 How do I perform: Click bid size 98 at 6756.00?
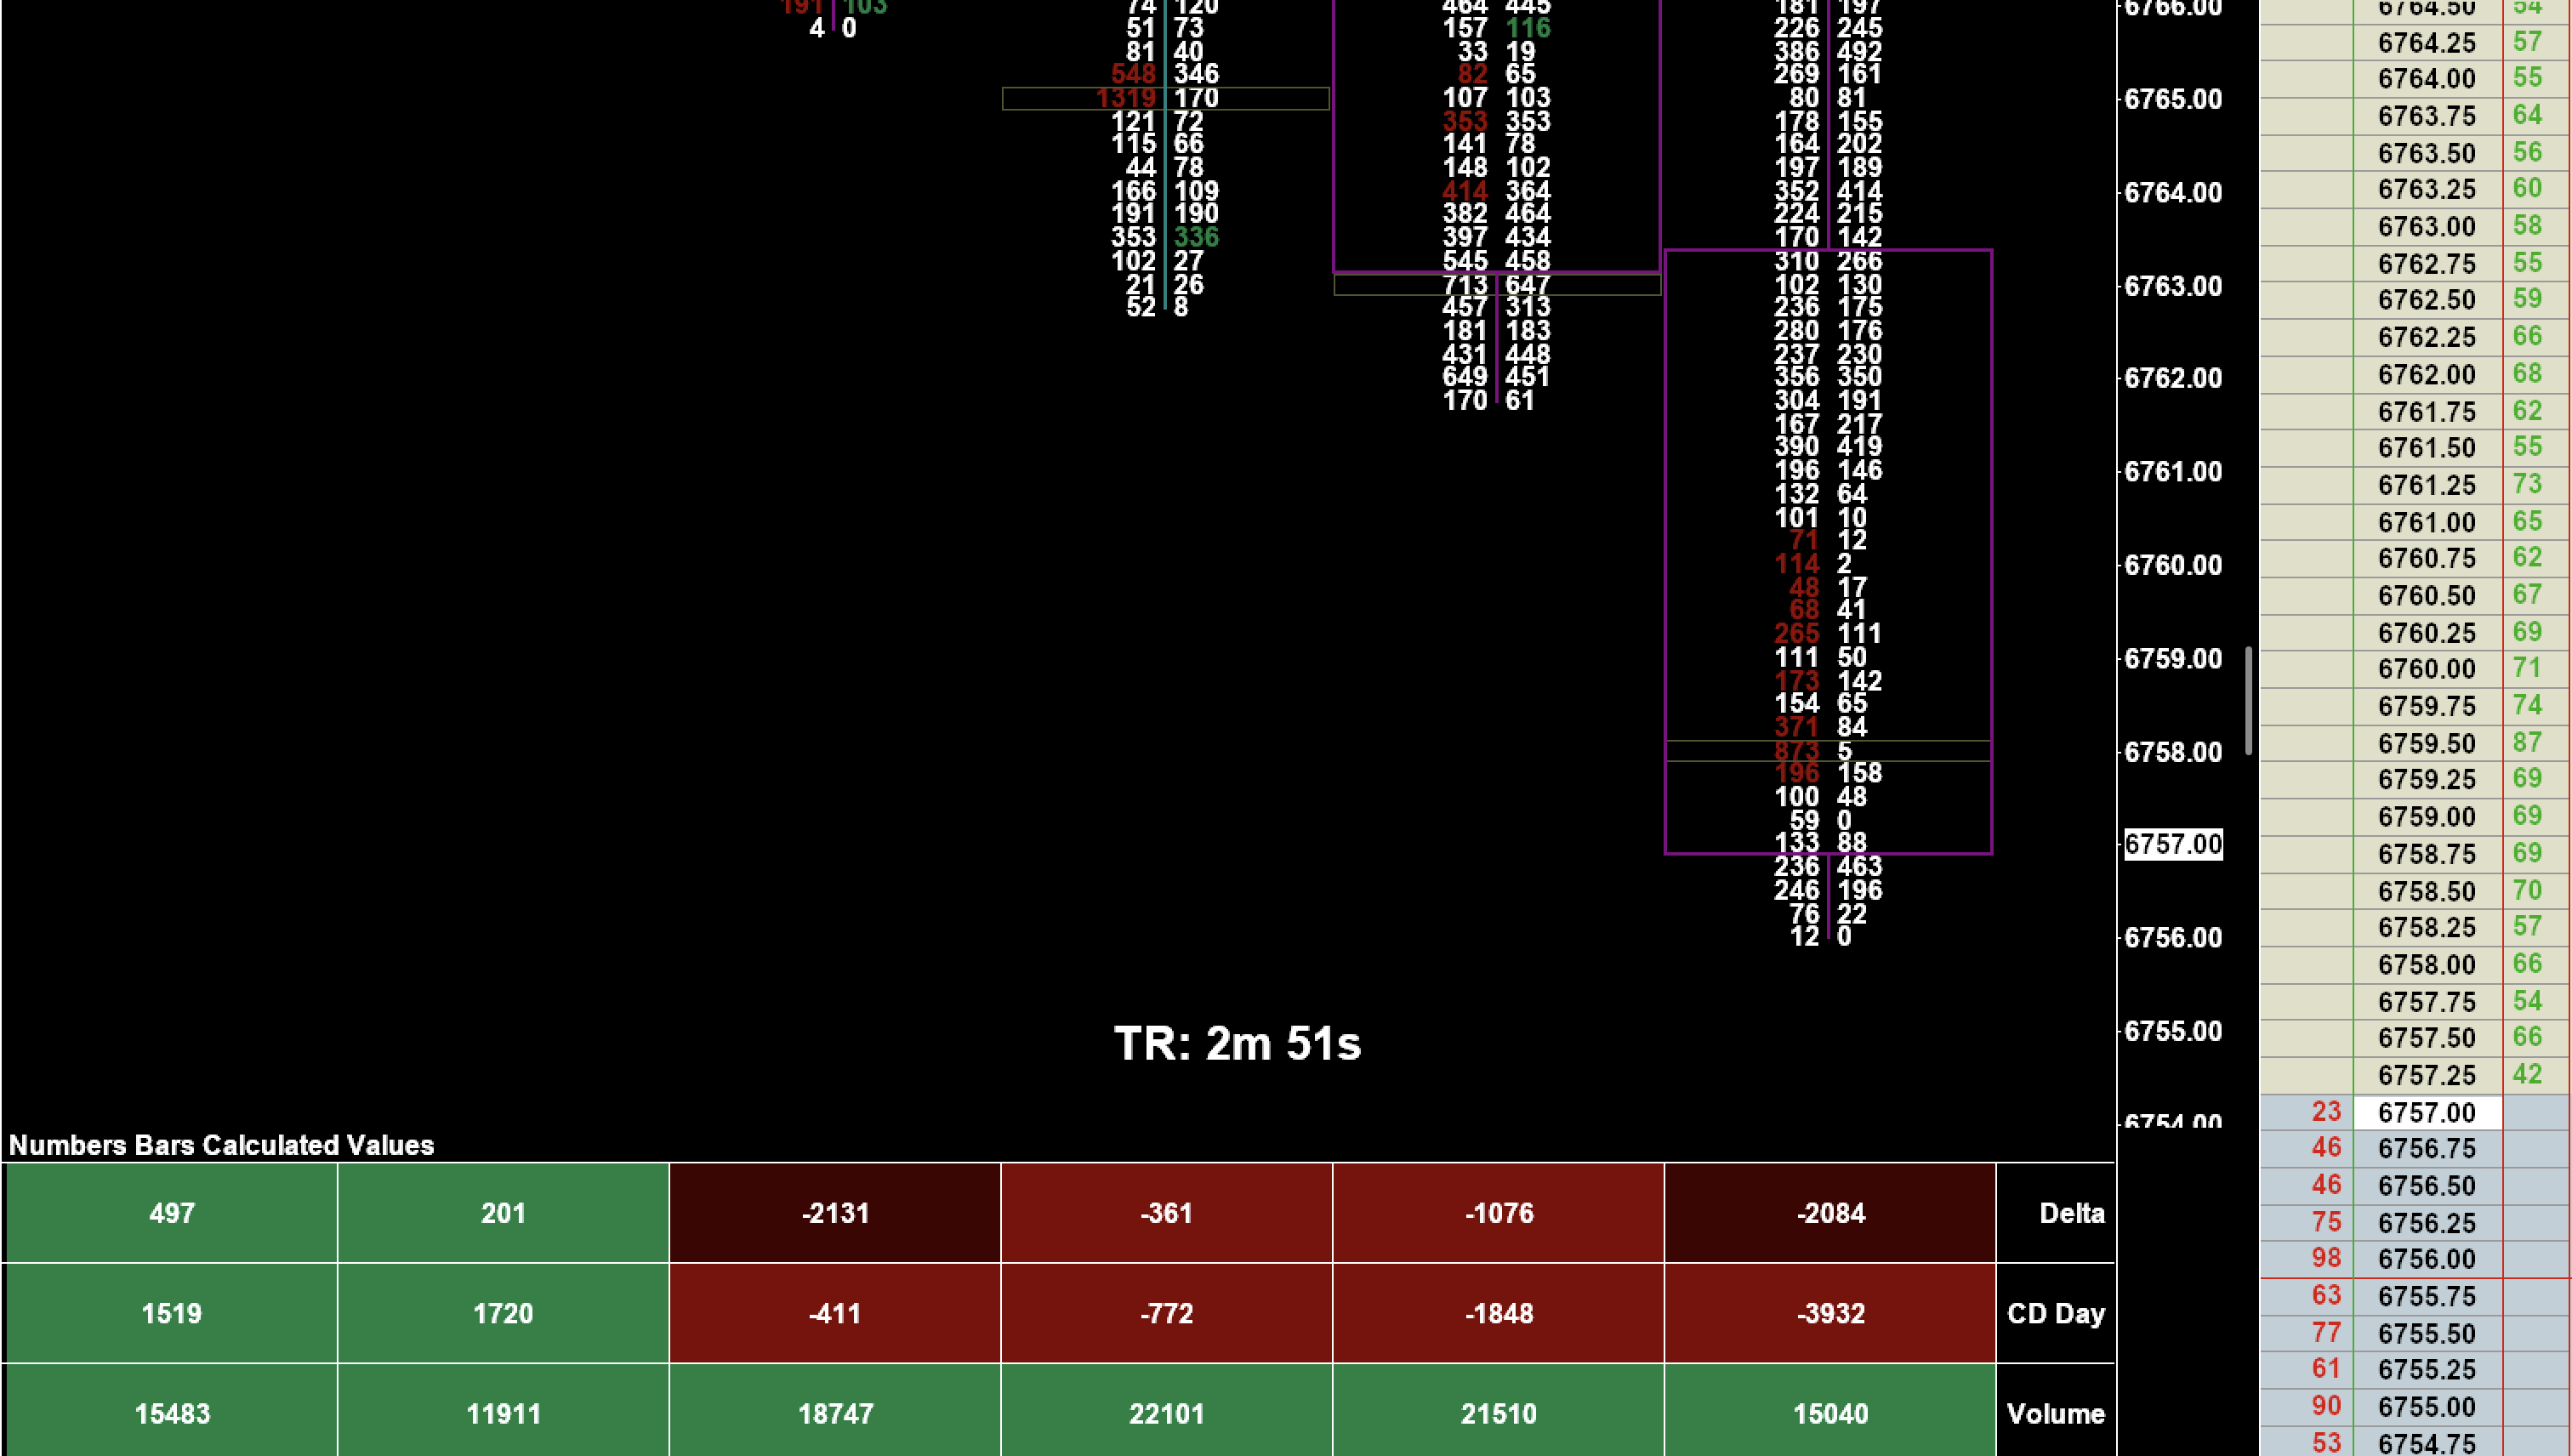click(2326, 1258)
